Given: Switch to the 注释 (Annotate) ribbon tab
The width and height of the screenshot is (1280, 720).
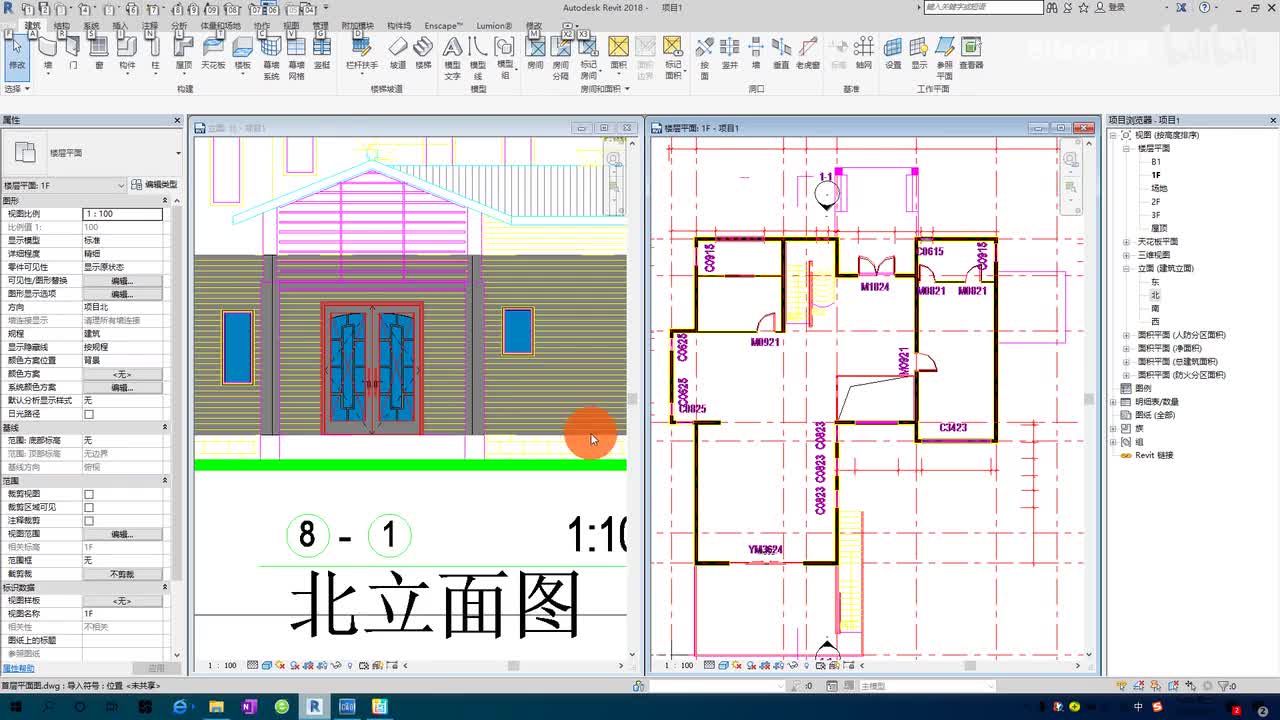Looking at the screenshot, I should coord(149,25).
